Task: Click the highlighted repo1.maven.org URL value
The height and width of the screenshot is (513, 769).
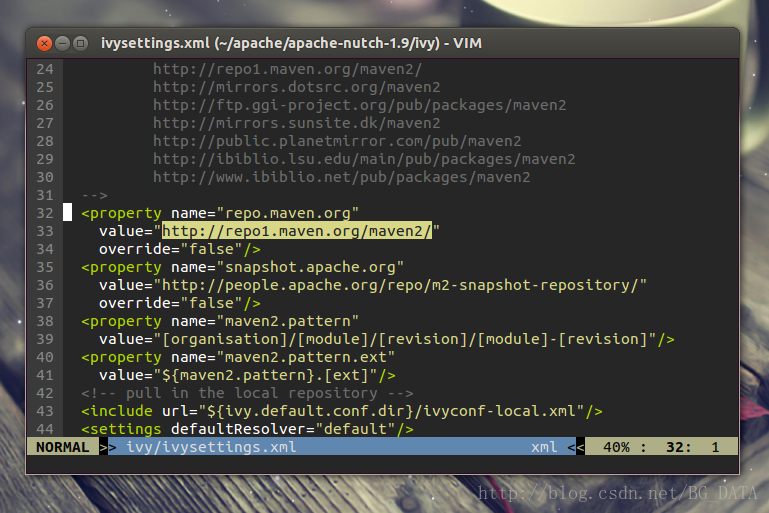Action: tap(297, 231)
